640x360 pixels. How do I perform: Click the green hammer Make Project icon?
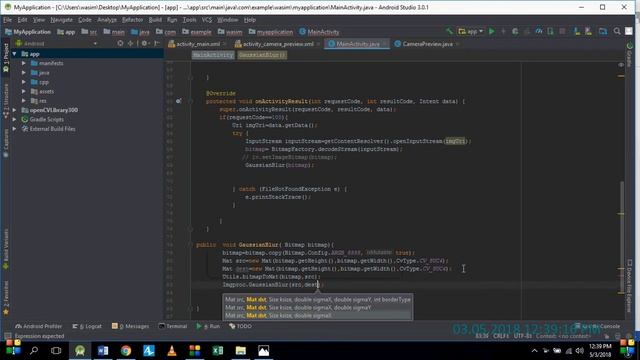tap(449, 31)
